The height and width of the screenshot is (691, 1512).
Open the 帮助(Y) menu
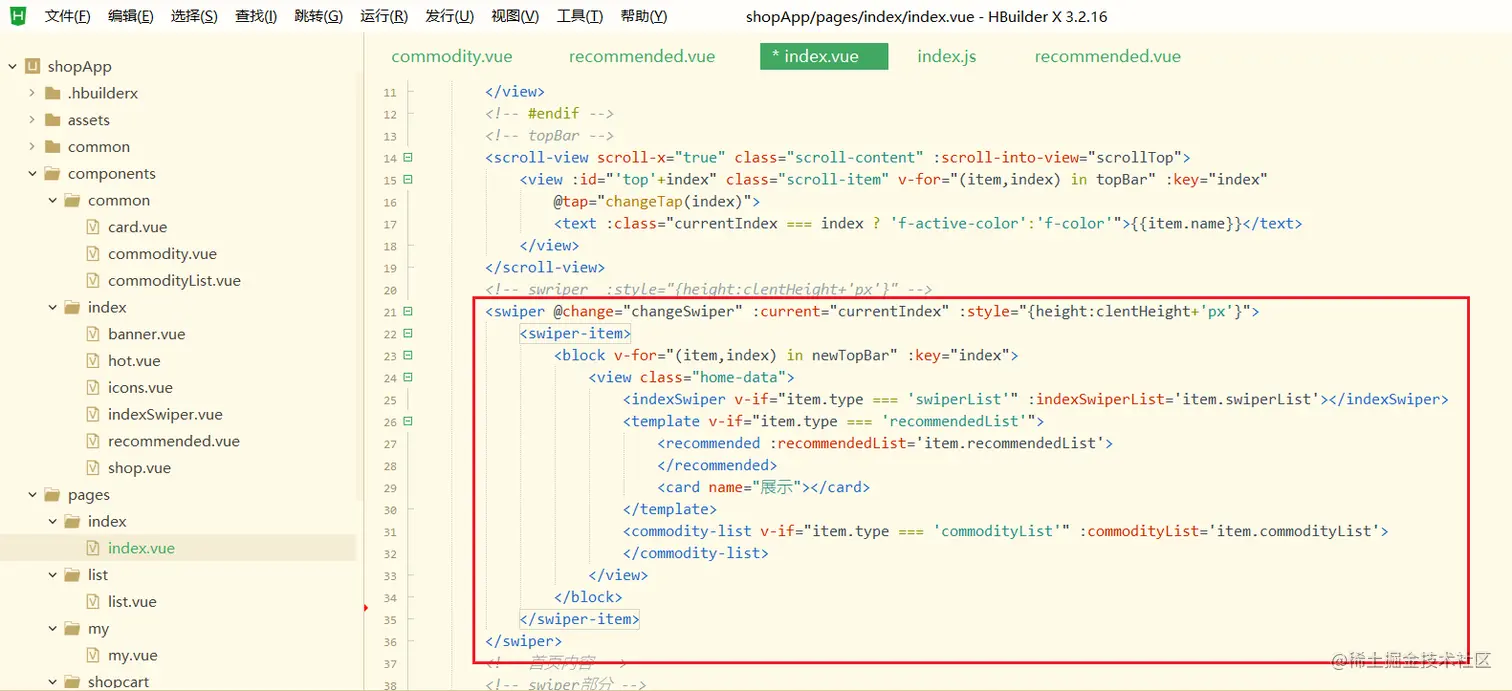click(644, 16)
